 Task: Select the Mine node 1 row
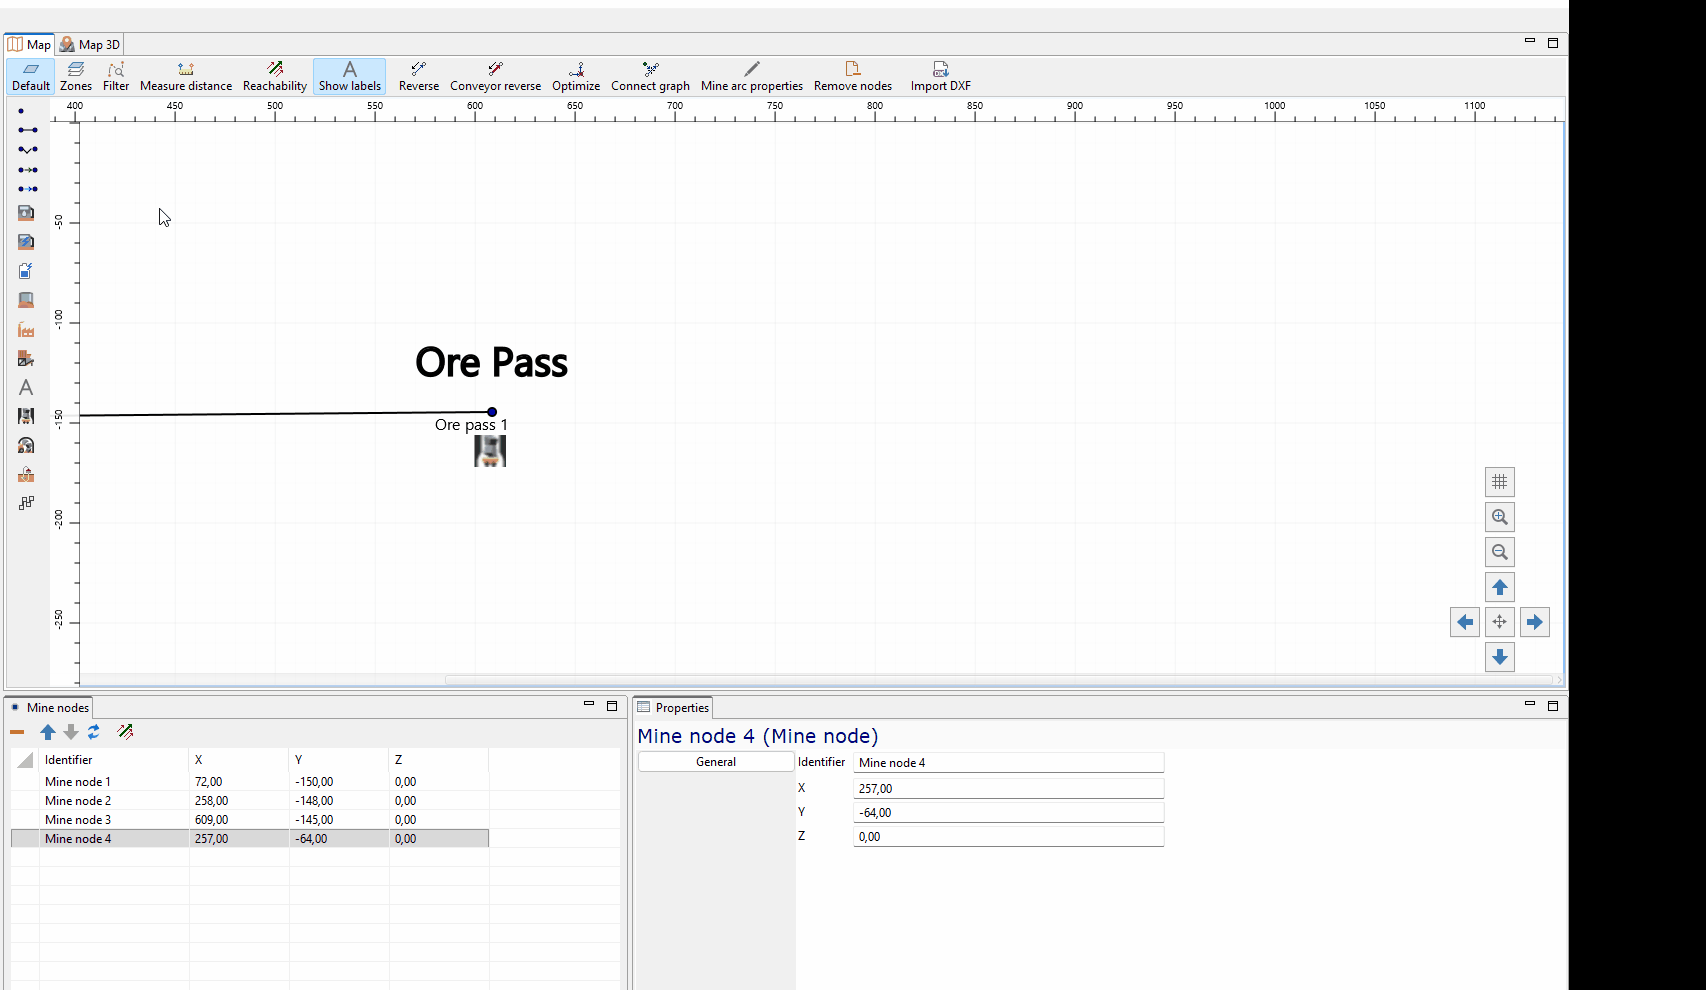pos(250,782)
